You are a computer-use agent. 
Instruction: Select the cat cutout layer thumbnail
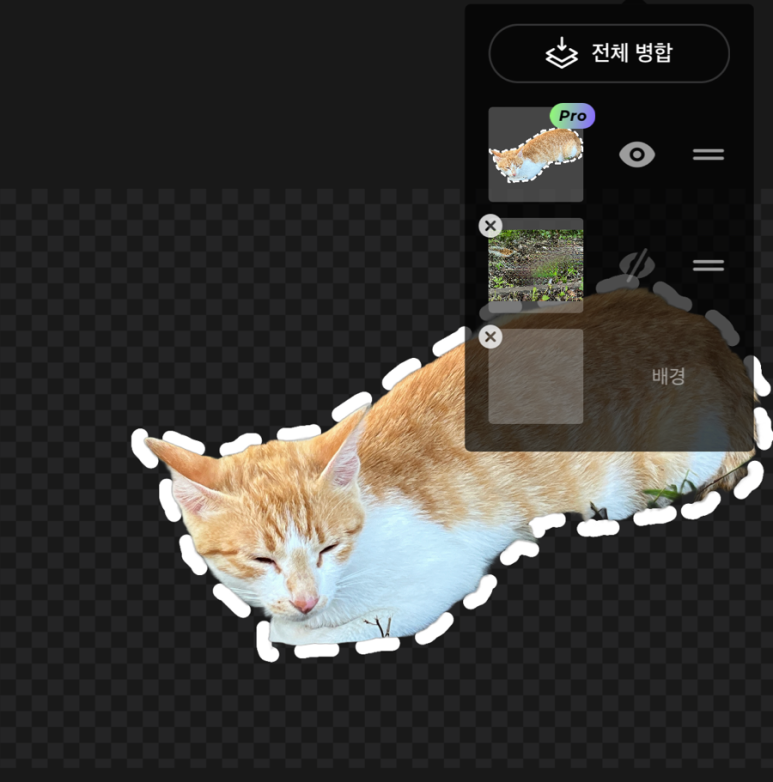[536, 155]
